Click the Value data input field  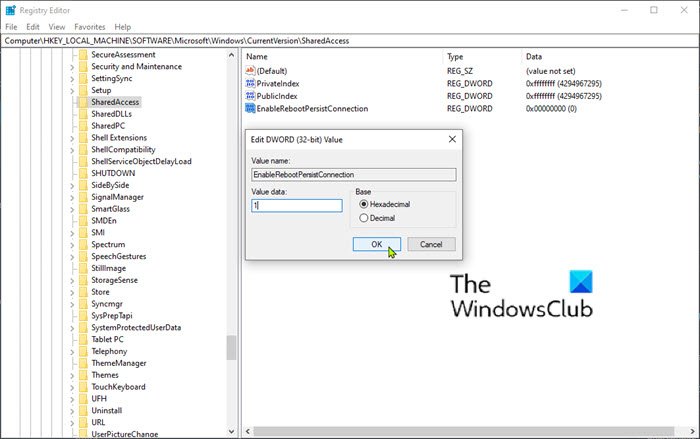point(297,205)
